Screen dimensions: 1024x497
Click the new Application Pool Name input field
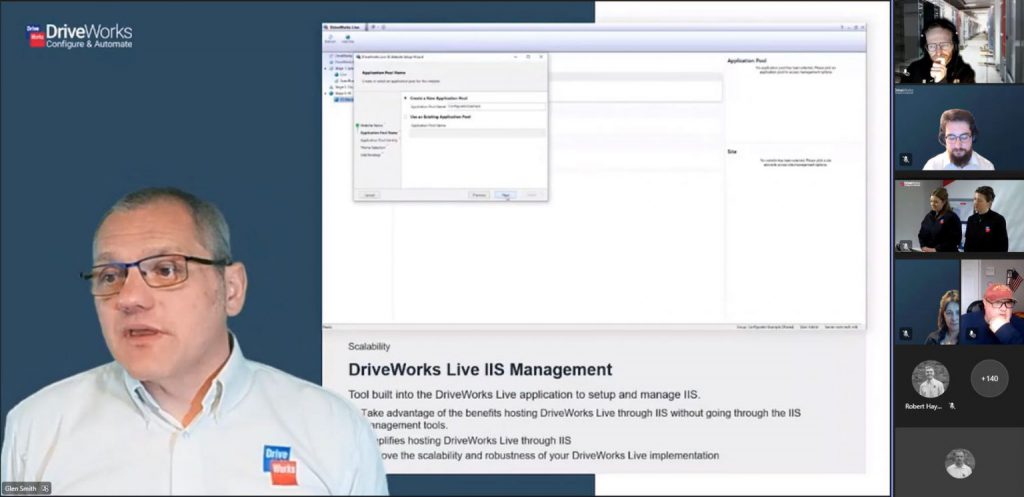pos(496,106)
